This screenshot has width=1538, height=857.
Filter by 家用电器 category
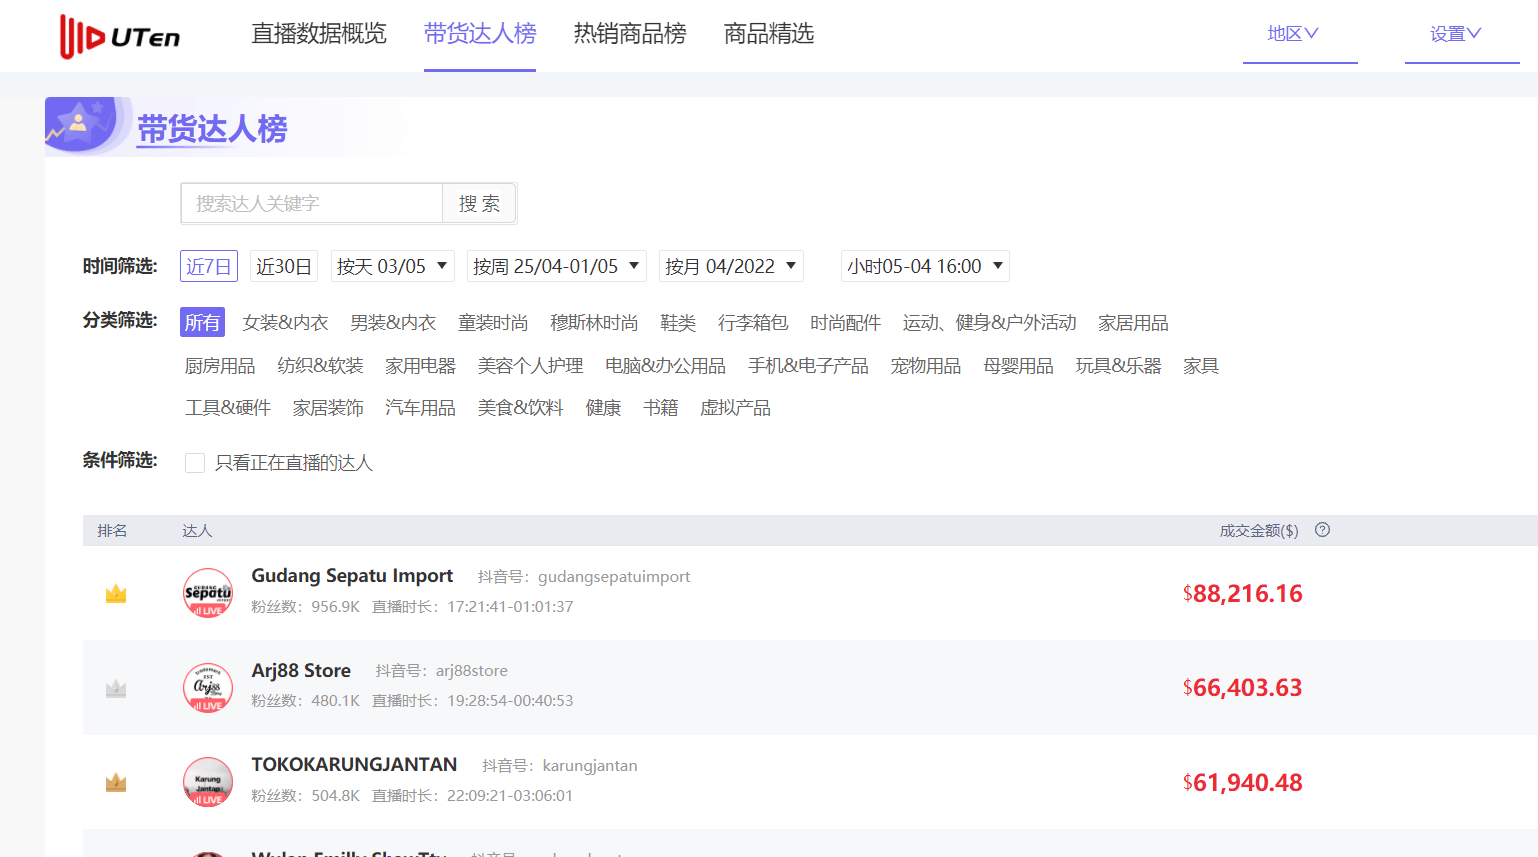click(420, 366)
